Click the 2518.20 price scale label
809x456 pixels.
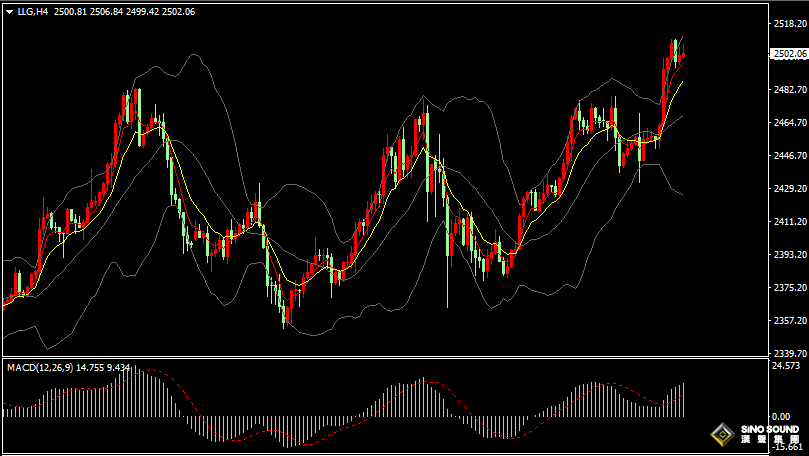click(x=788, y=23)
